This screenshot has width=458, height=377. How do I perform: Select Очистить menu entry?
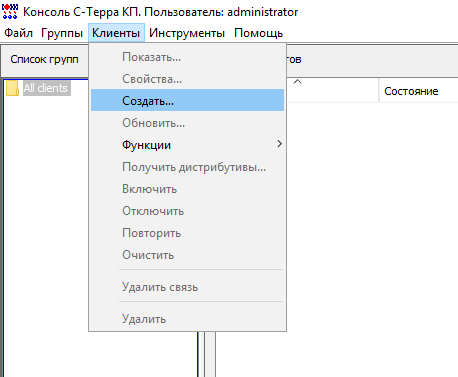[187, 255]
